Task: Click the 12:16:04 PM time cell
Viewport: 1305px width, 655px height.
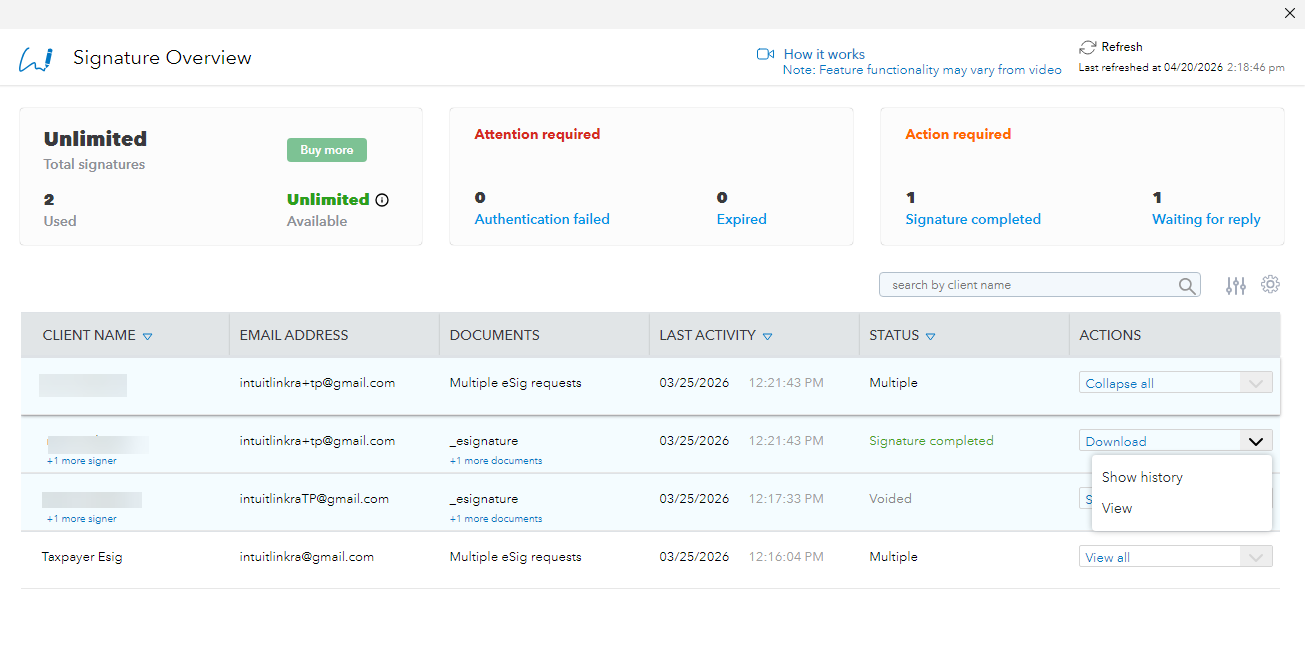Action: [785, 557]
